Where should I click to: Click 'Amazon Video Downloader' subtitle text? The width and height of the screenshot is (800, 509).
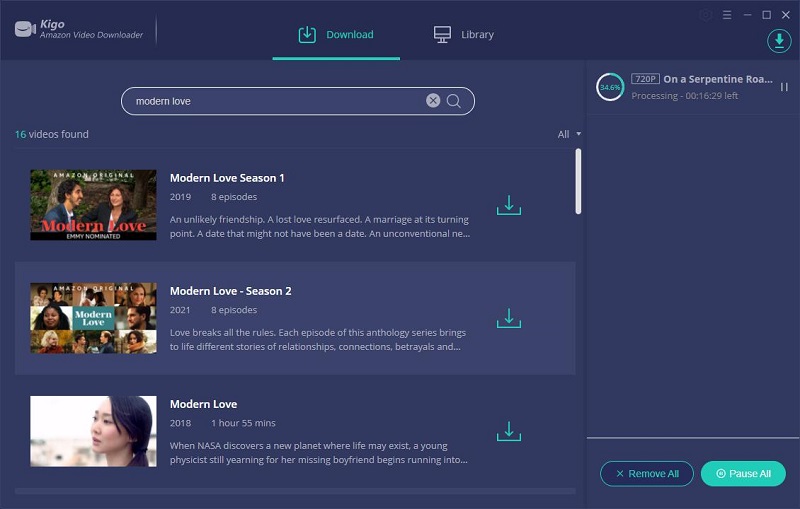(x=91, y=35)
